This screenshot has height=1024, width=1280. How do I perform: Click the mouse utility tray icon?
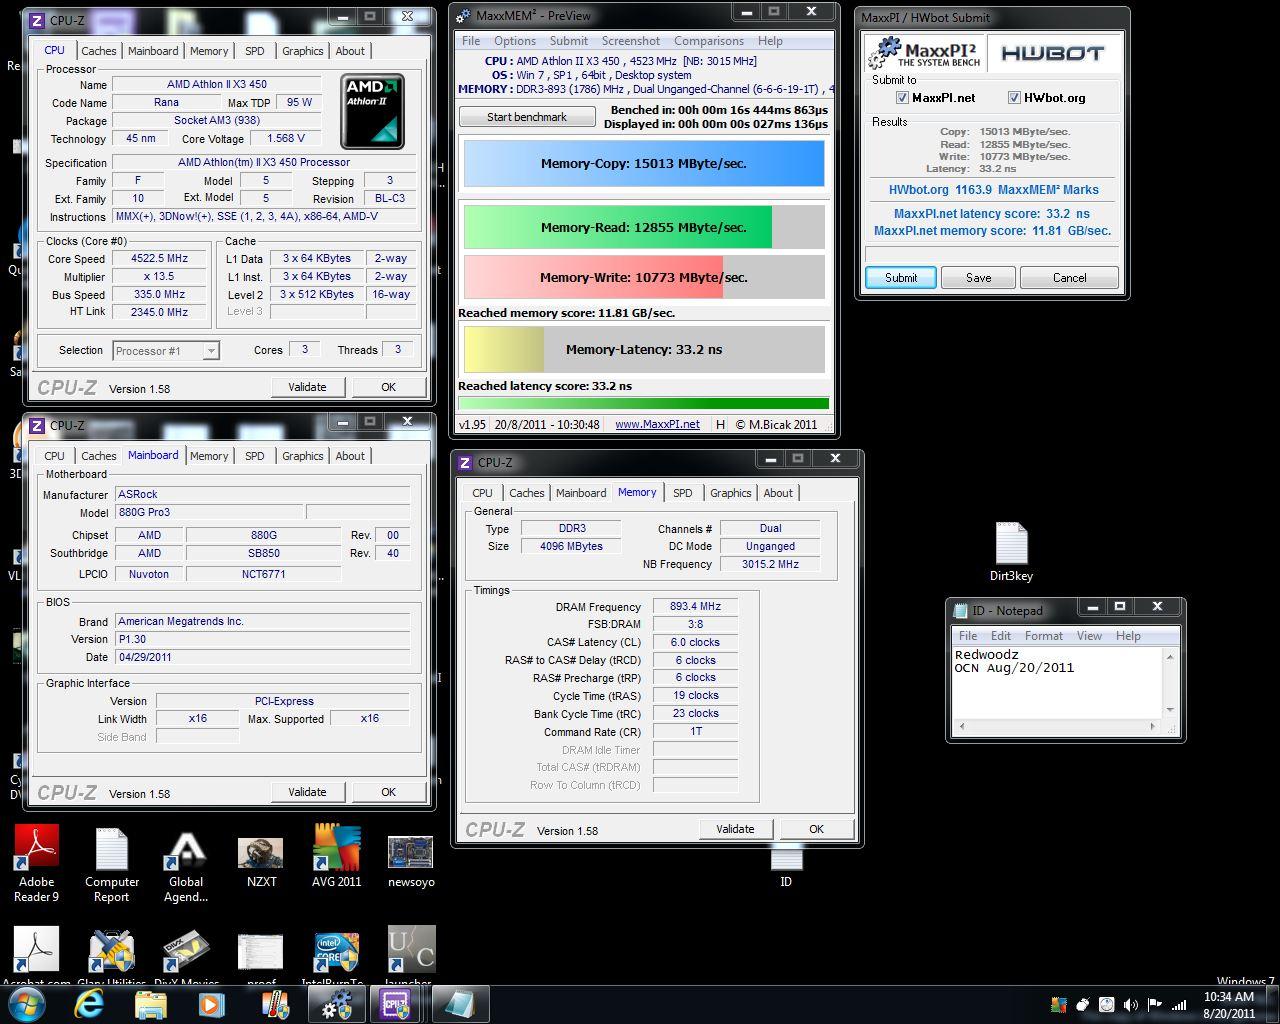click(x=1082, y=1005)
